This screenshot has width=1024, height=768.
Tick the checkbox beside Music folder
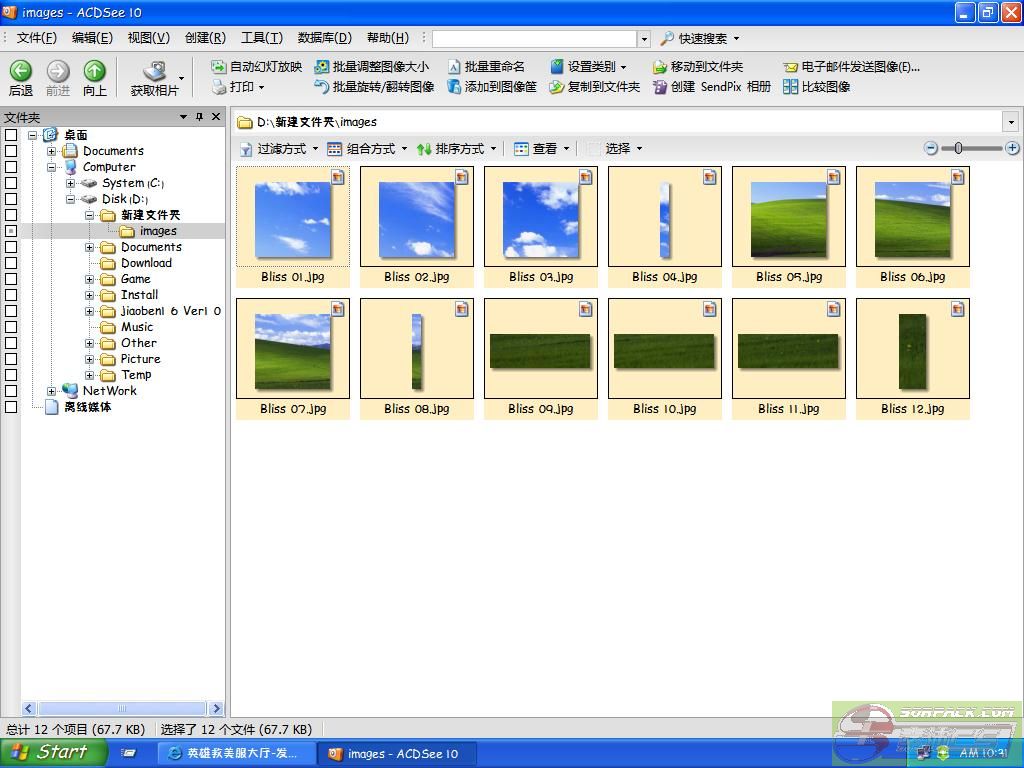coord(11,327)
